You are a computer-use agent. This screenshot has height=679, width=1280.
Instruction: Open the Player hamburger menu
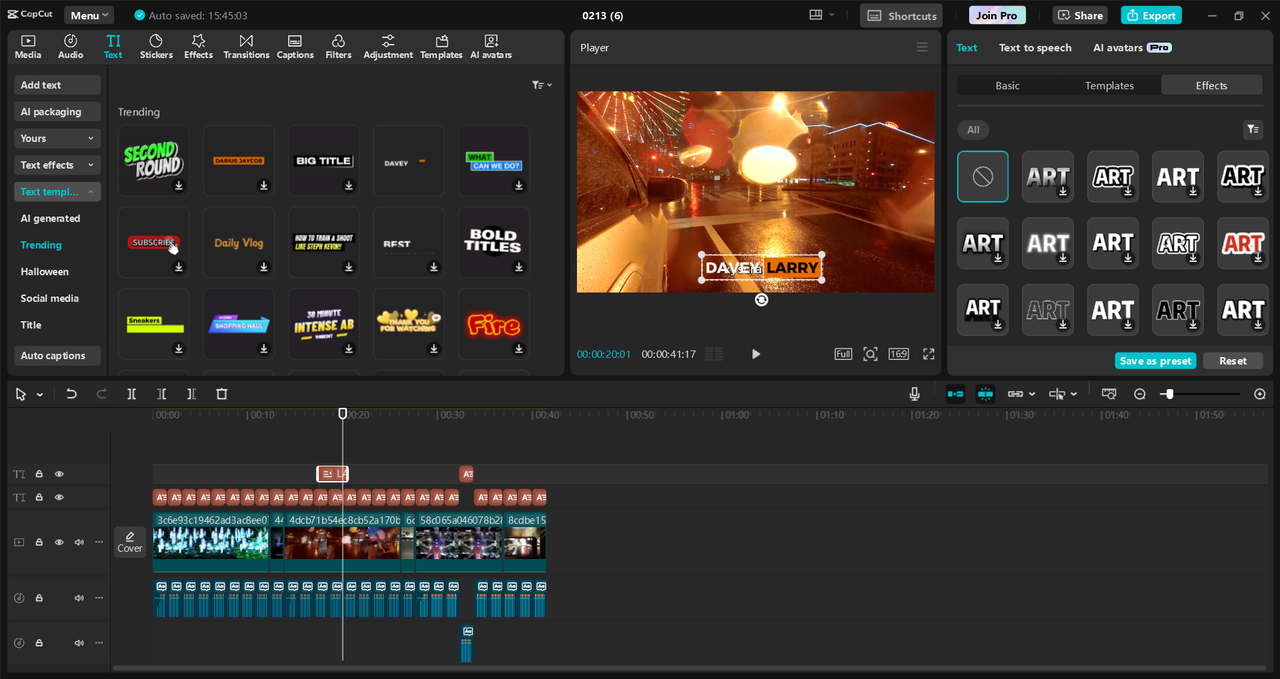pos(922,47)
